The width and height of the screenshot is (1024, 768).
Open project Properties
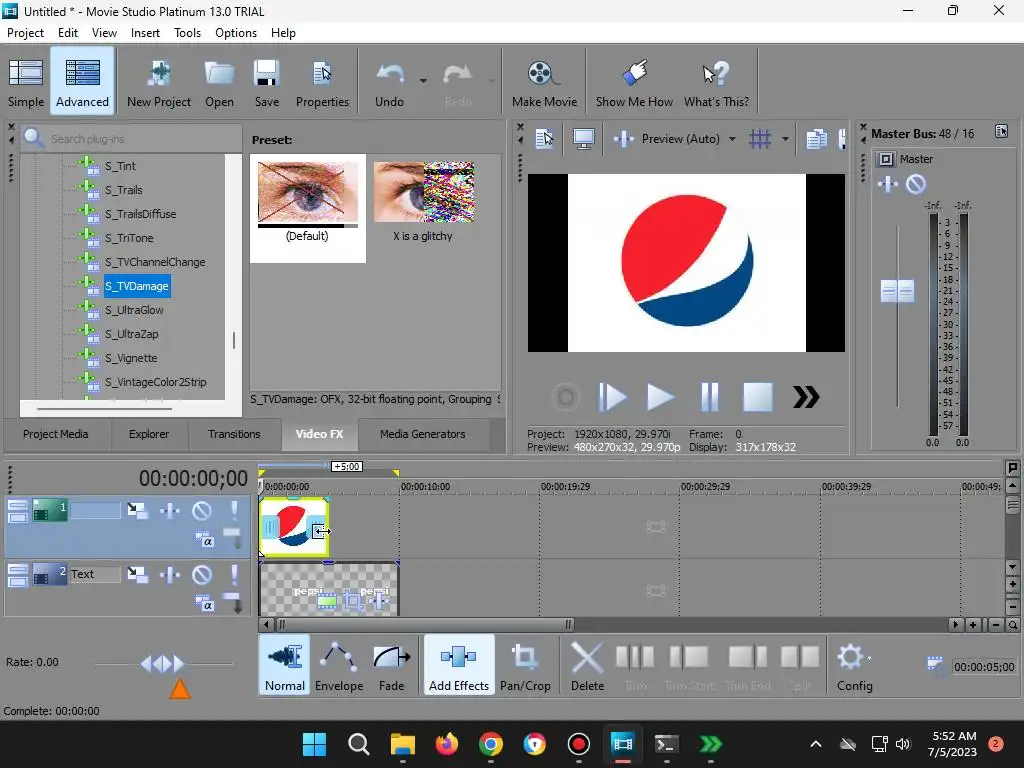point(322,82)
